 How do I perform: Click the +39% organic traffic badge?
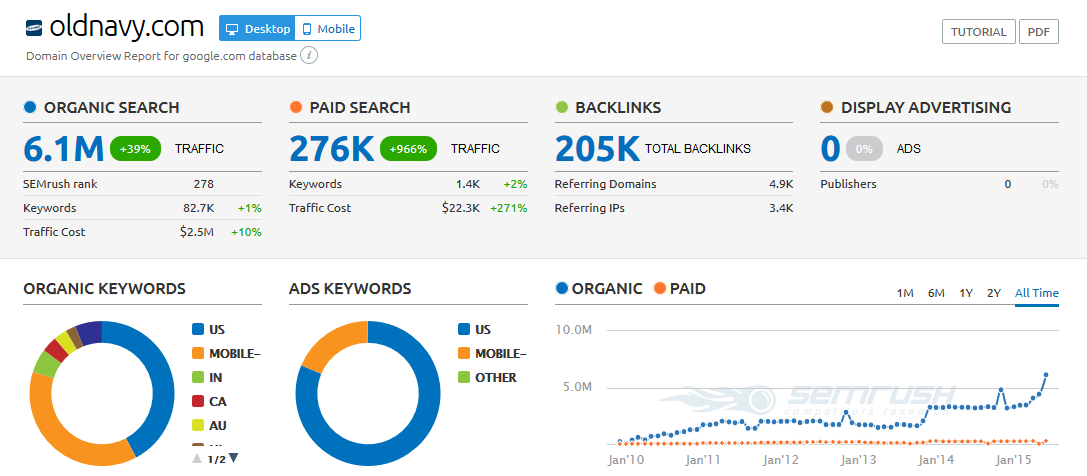(135, 148)
